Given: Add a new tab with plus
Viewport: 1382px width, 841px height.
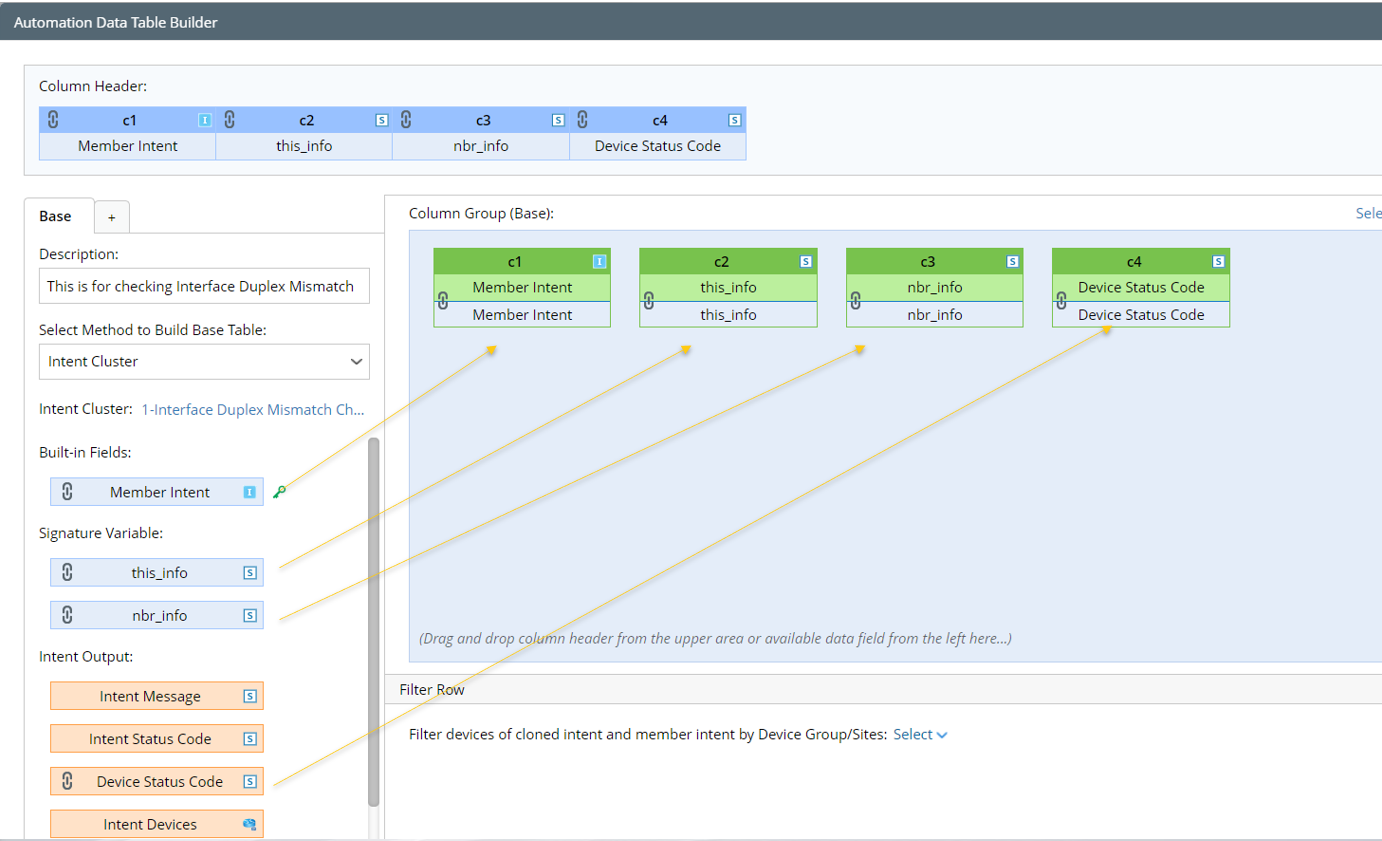Looking at the screenshot, I should [112, 217].
